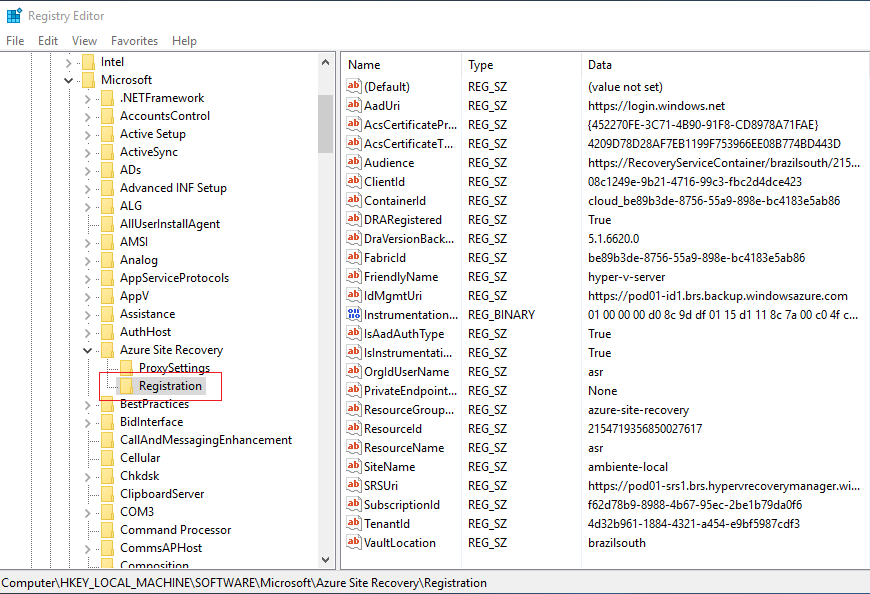Select the ClipboardServer key
Image resolution: width=870 pixels, height=594 pixels.
click(162, 494)
